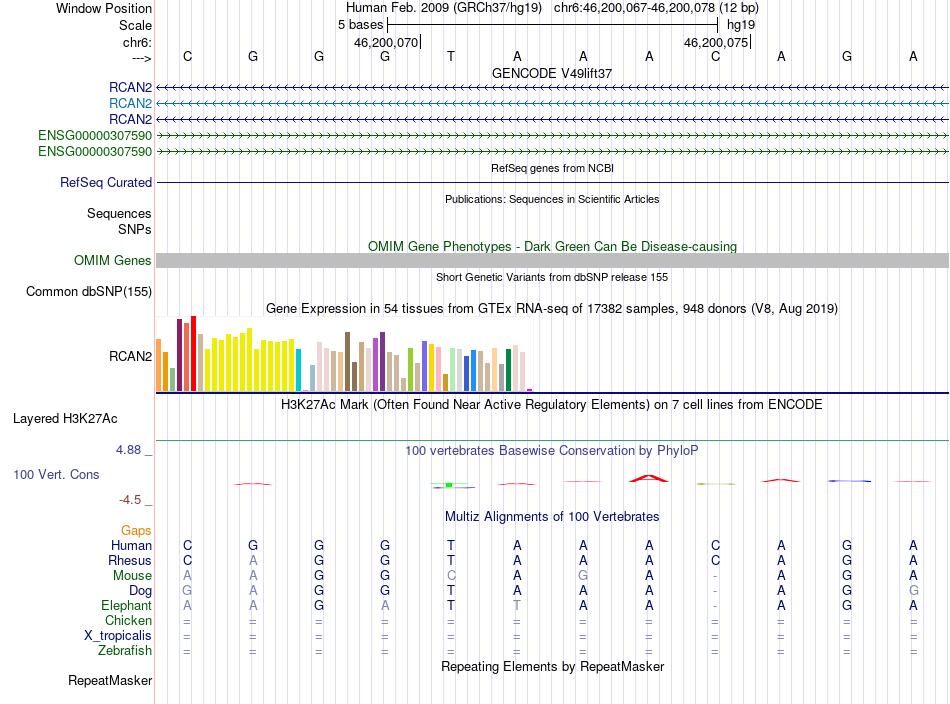Viewport: 950px width, 704px height.
Task: Click the 46,200,070 position marker
Action: pyautogui.click(x=386, y=42)
